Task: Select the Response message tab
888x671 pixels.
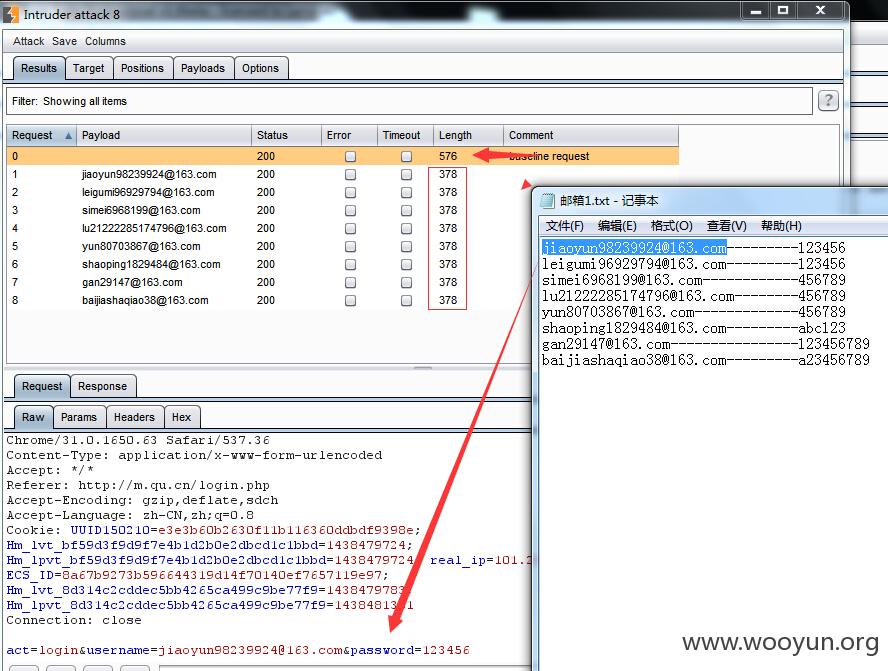Action: [x=103, y=386]
